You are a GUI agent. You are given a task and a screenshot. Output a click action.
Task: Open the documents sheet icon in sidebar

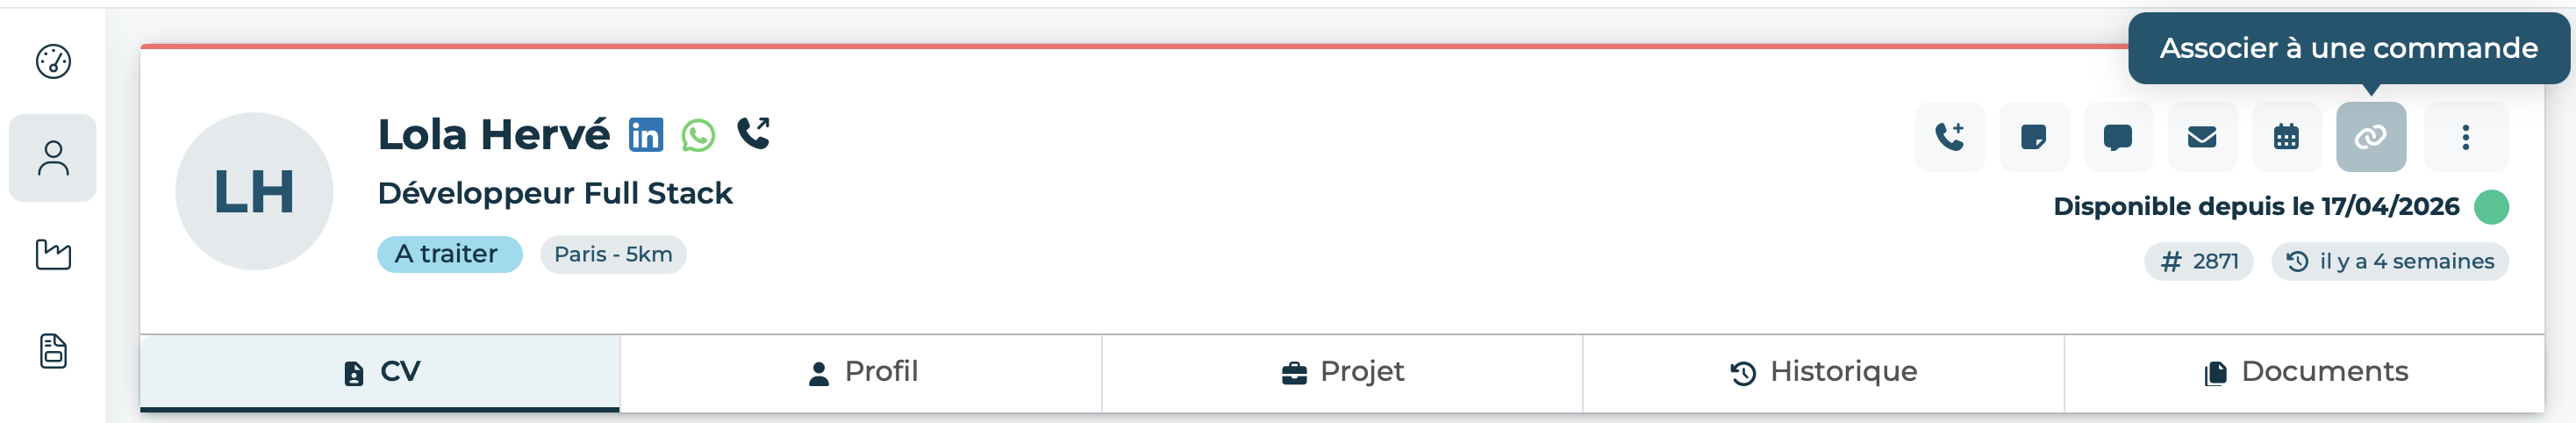53,351
